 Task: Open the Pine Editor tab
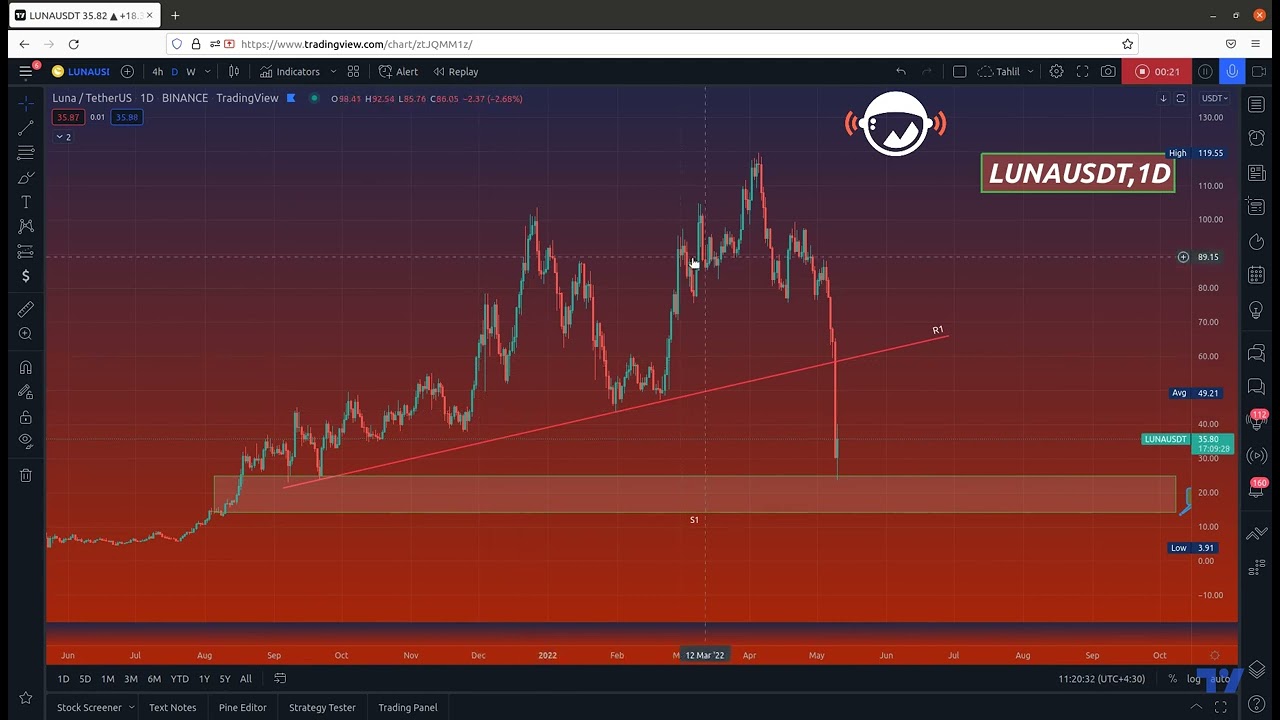pyautogui.click(x=243, y=707)
